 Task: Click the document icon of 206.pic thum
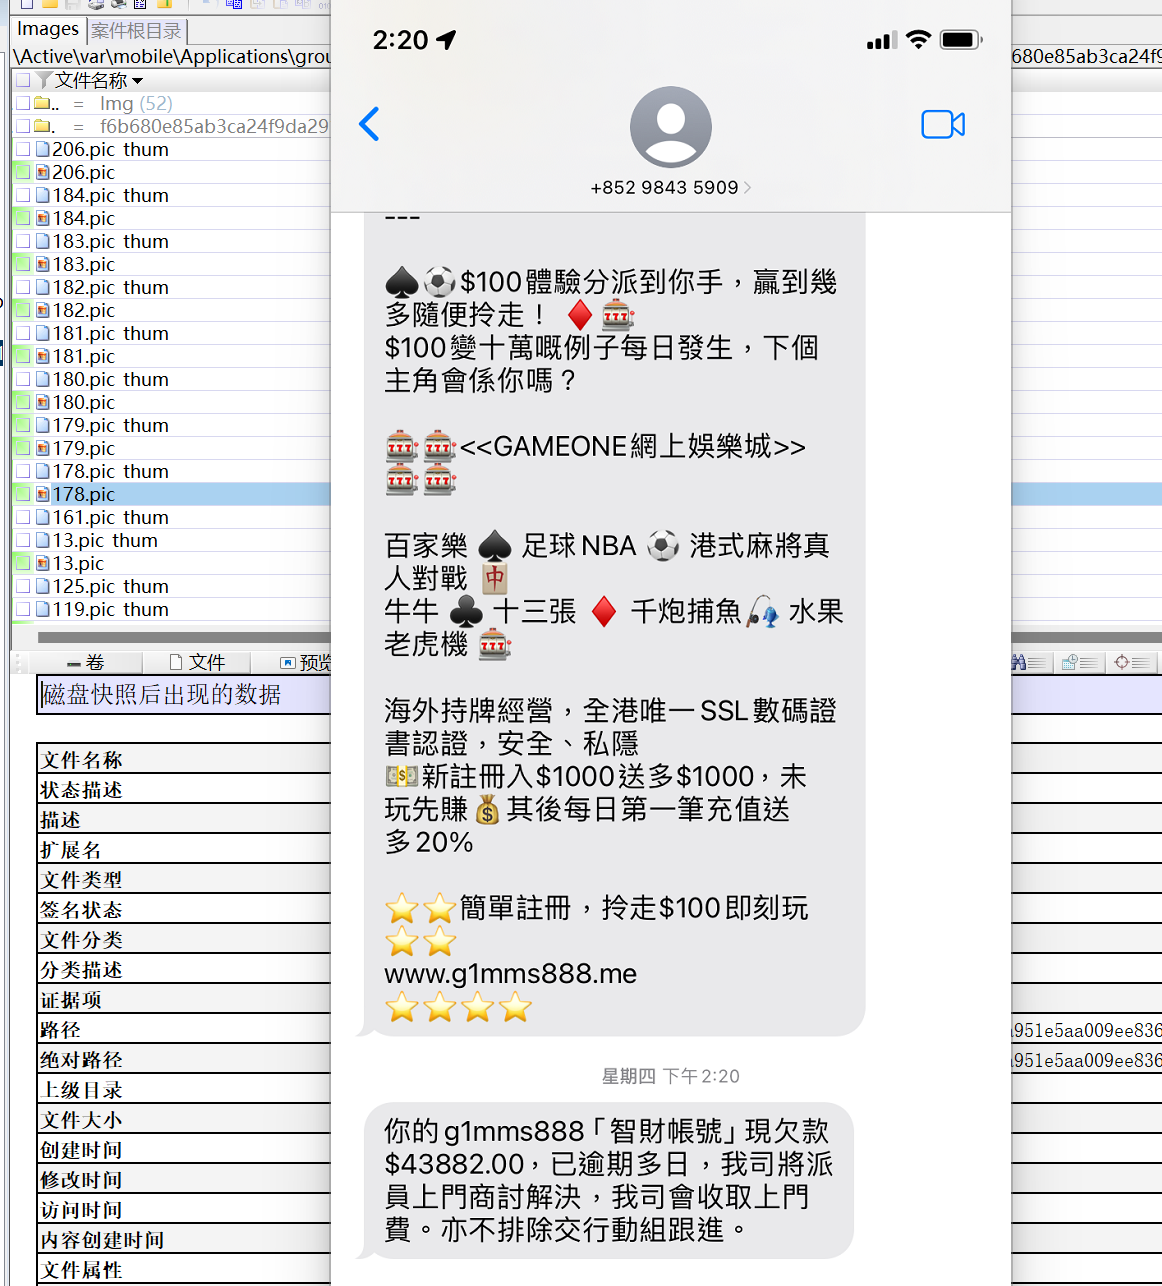[x=43, y=149]
